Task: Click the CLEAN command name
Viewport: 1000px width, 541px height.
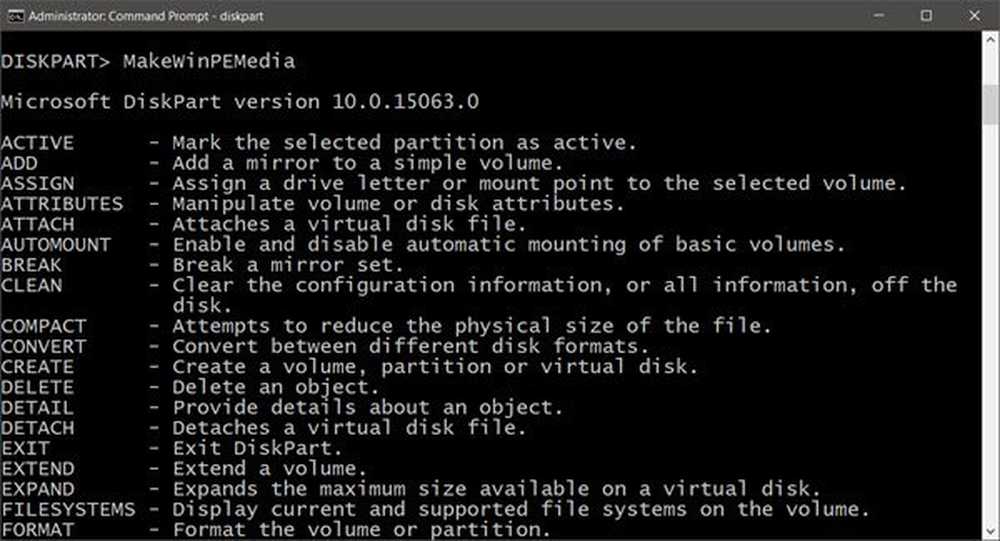Action: coord(31,285)
